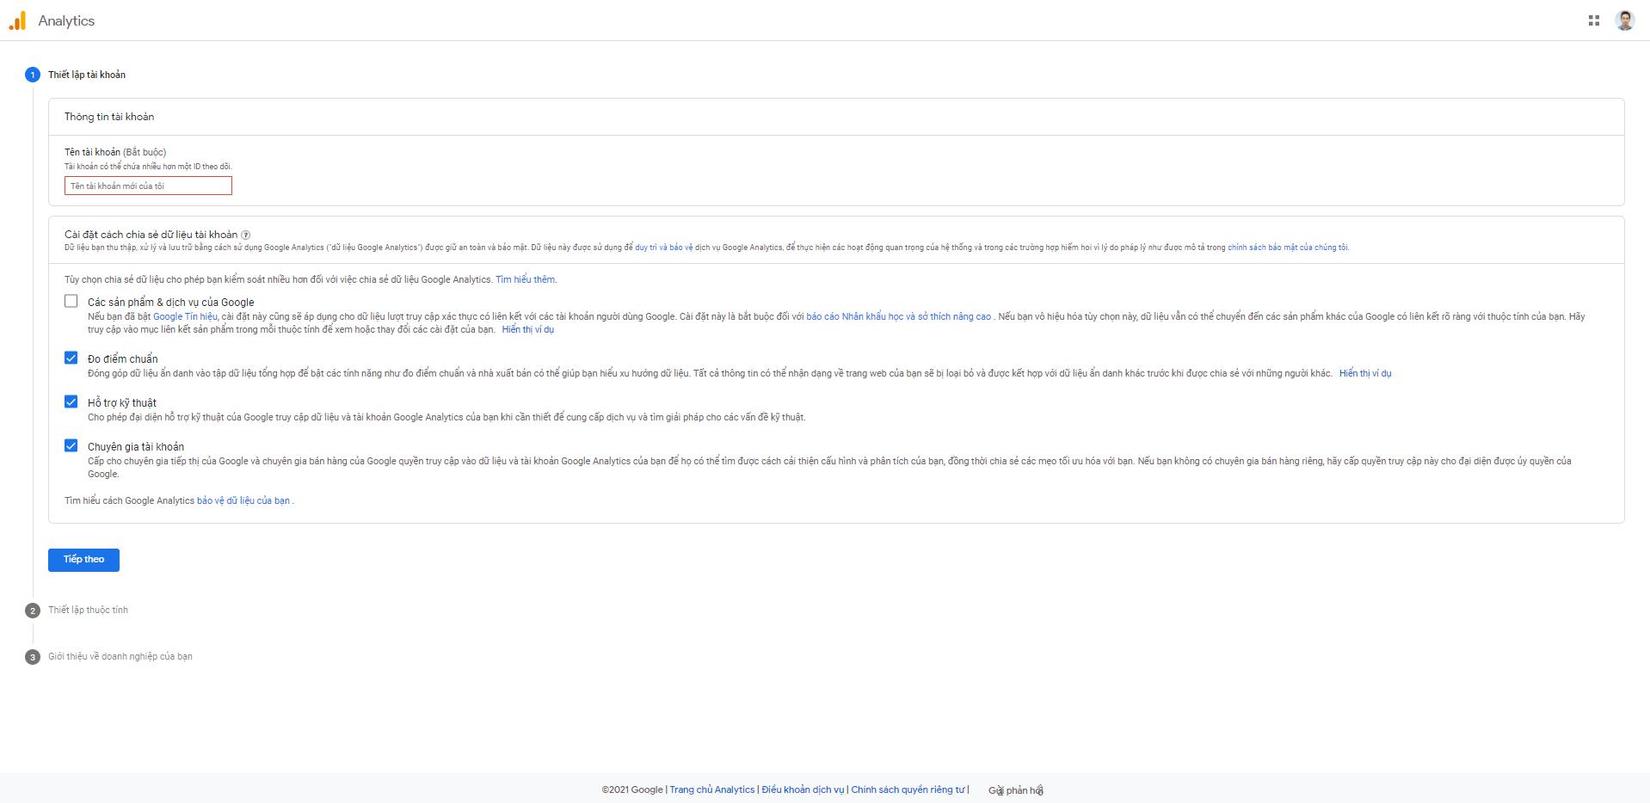Image resolution: width=1650 pixels, height=803 pixels.
Task: Open the 'bảo vệ dữ liệu của bạn' link
Action: pyautogui.click(x=243, y=501)
